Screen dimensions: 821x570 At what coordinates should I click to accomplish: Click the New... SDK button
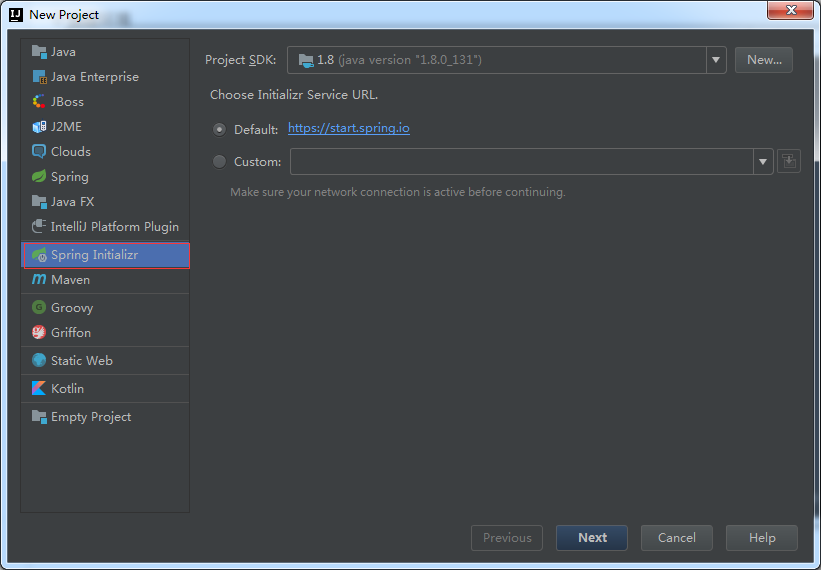[x=763, y=60]
